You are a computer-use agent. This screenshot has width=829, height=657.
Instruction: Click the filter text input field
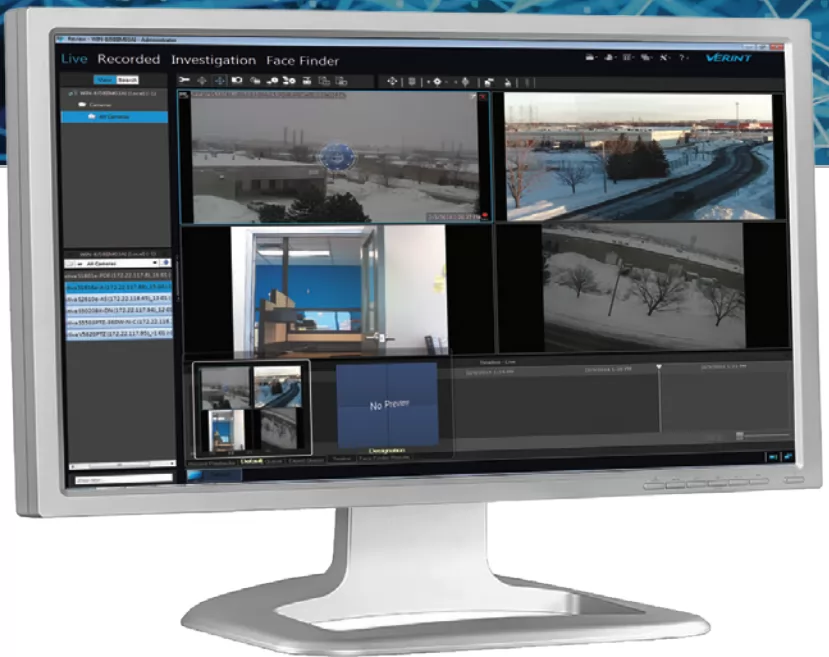[121, 478]
